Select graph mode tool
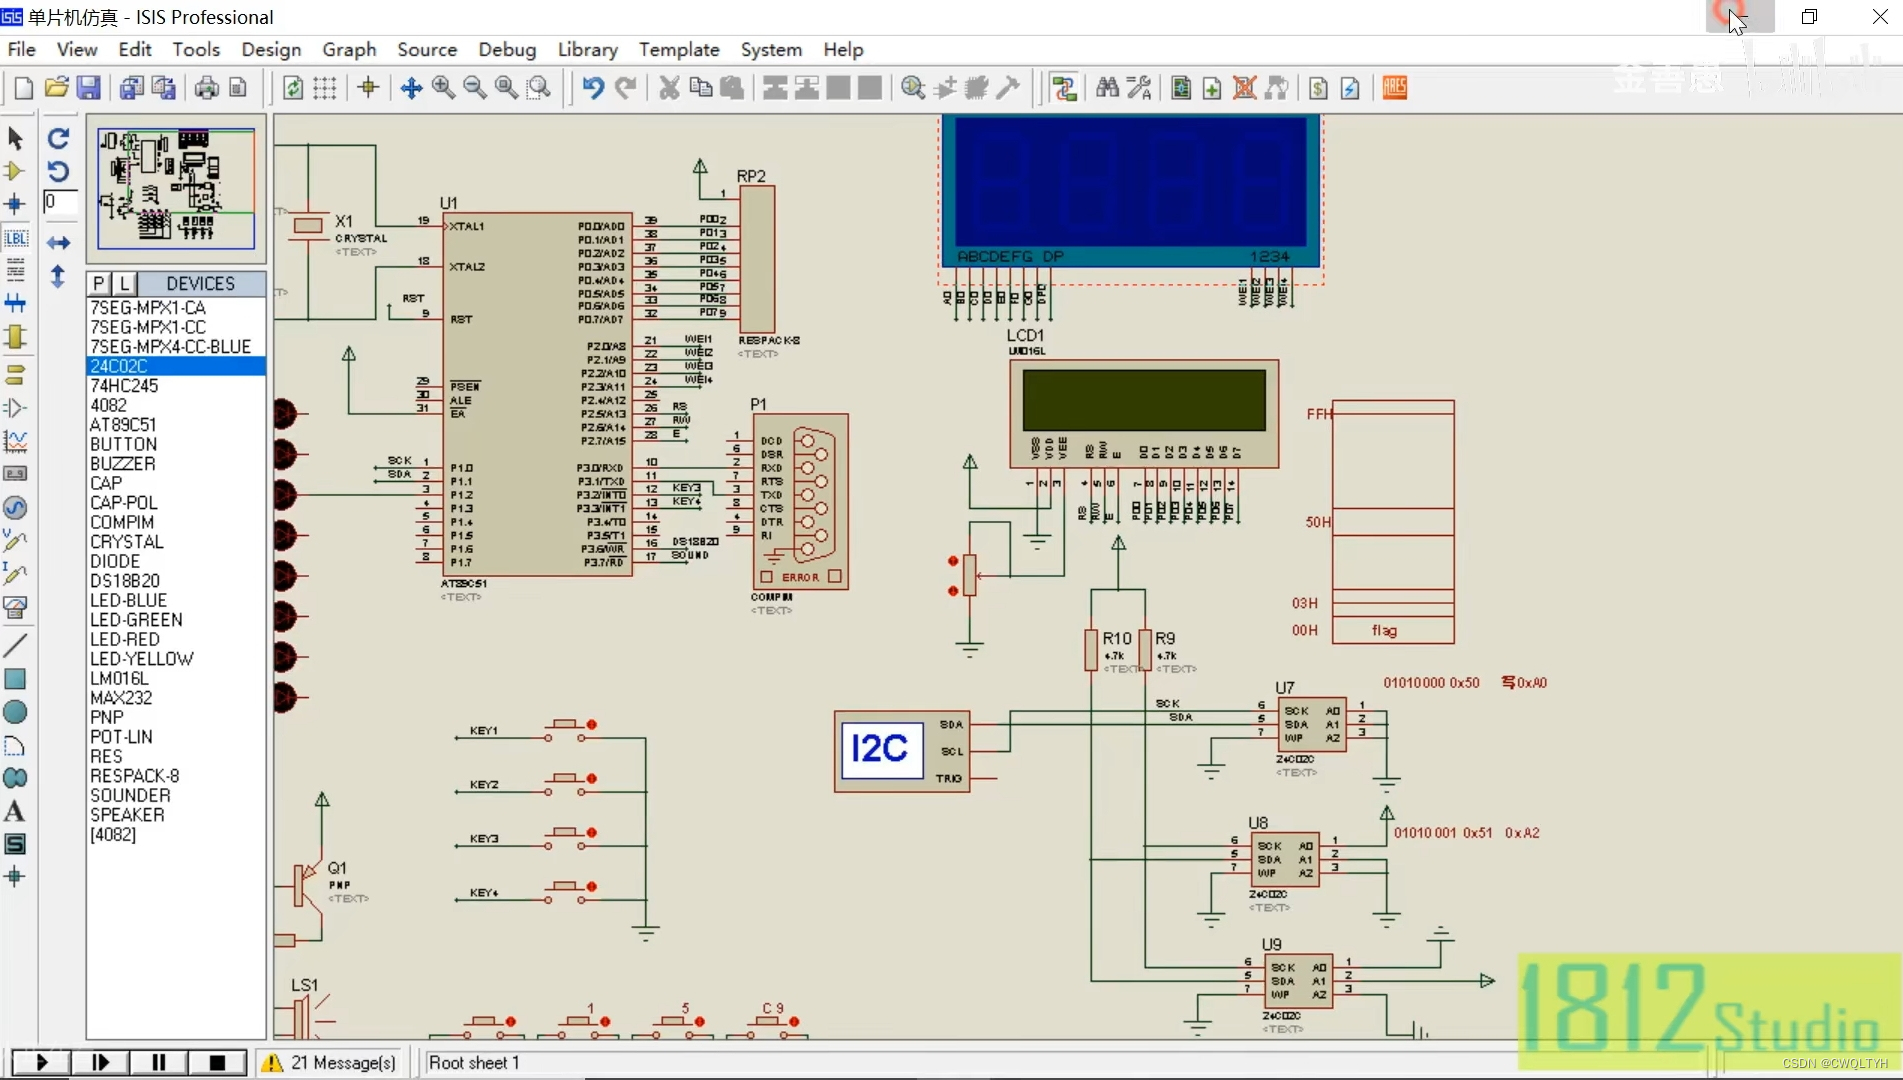Image resolution: width=1903 pixels, height=1080 pixels. tap(15, 441)
